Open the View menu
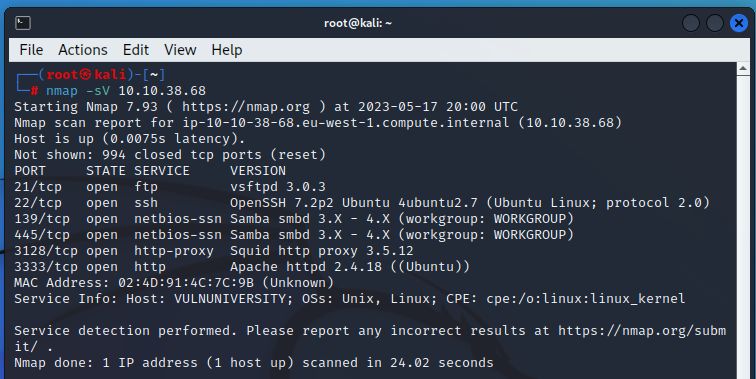 click(180, 50)
